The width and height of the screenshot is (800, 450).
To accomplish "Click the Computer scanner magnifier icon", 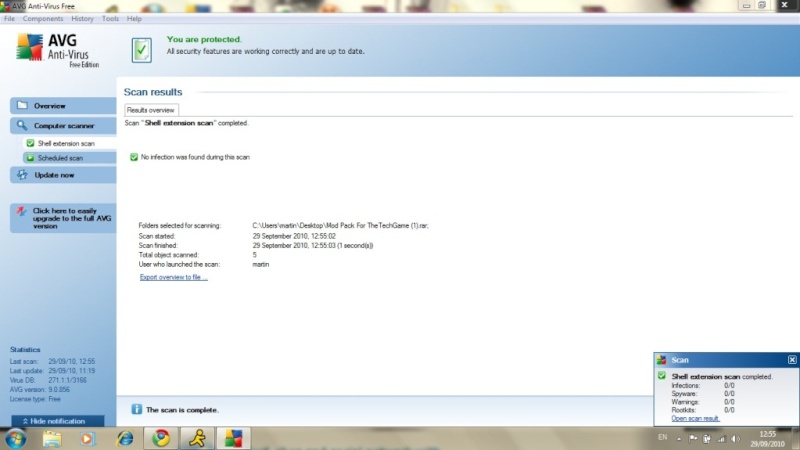I will pyautogui.click(x=22, y=125).
